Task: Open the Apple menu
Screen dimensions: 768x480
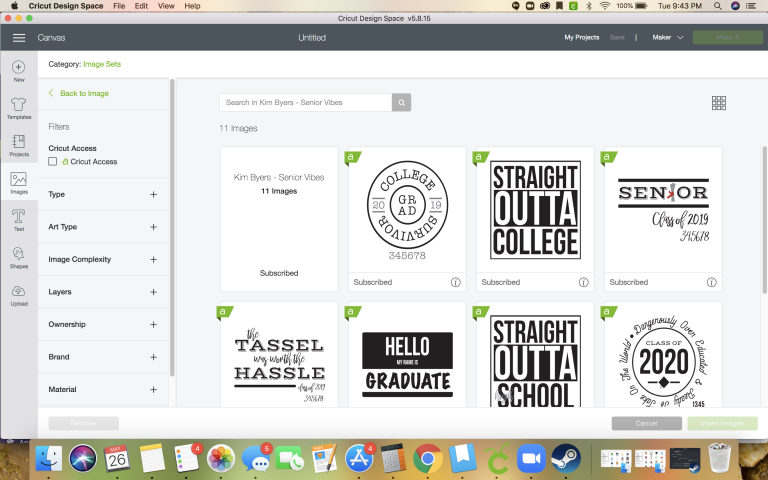Action: 14,6
